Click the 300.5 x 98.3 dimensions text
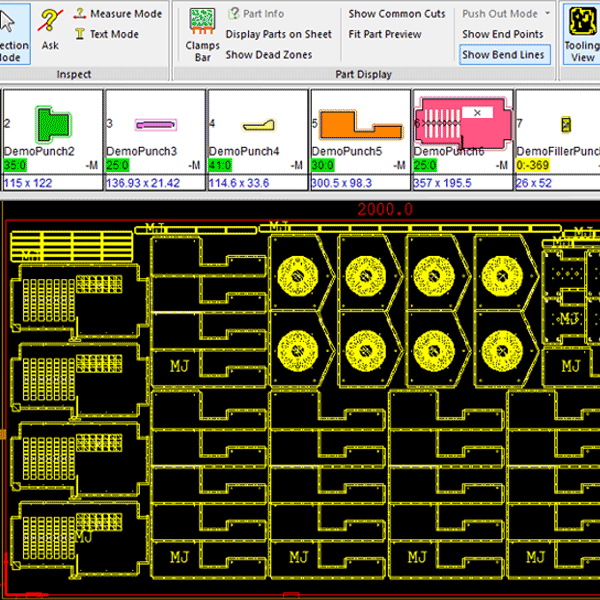The width and height of the screenshot is (600, 600). tap(341, 183)
